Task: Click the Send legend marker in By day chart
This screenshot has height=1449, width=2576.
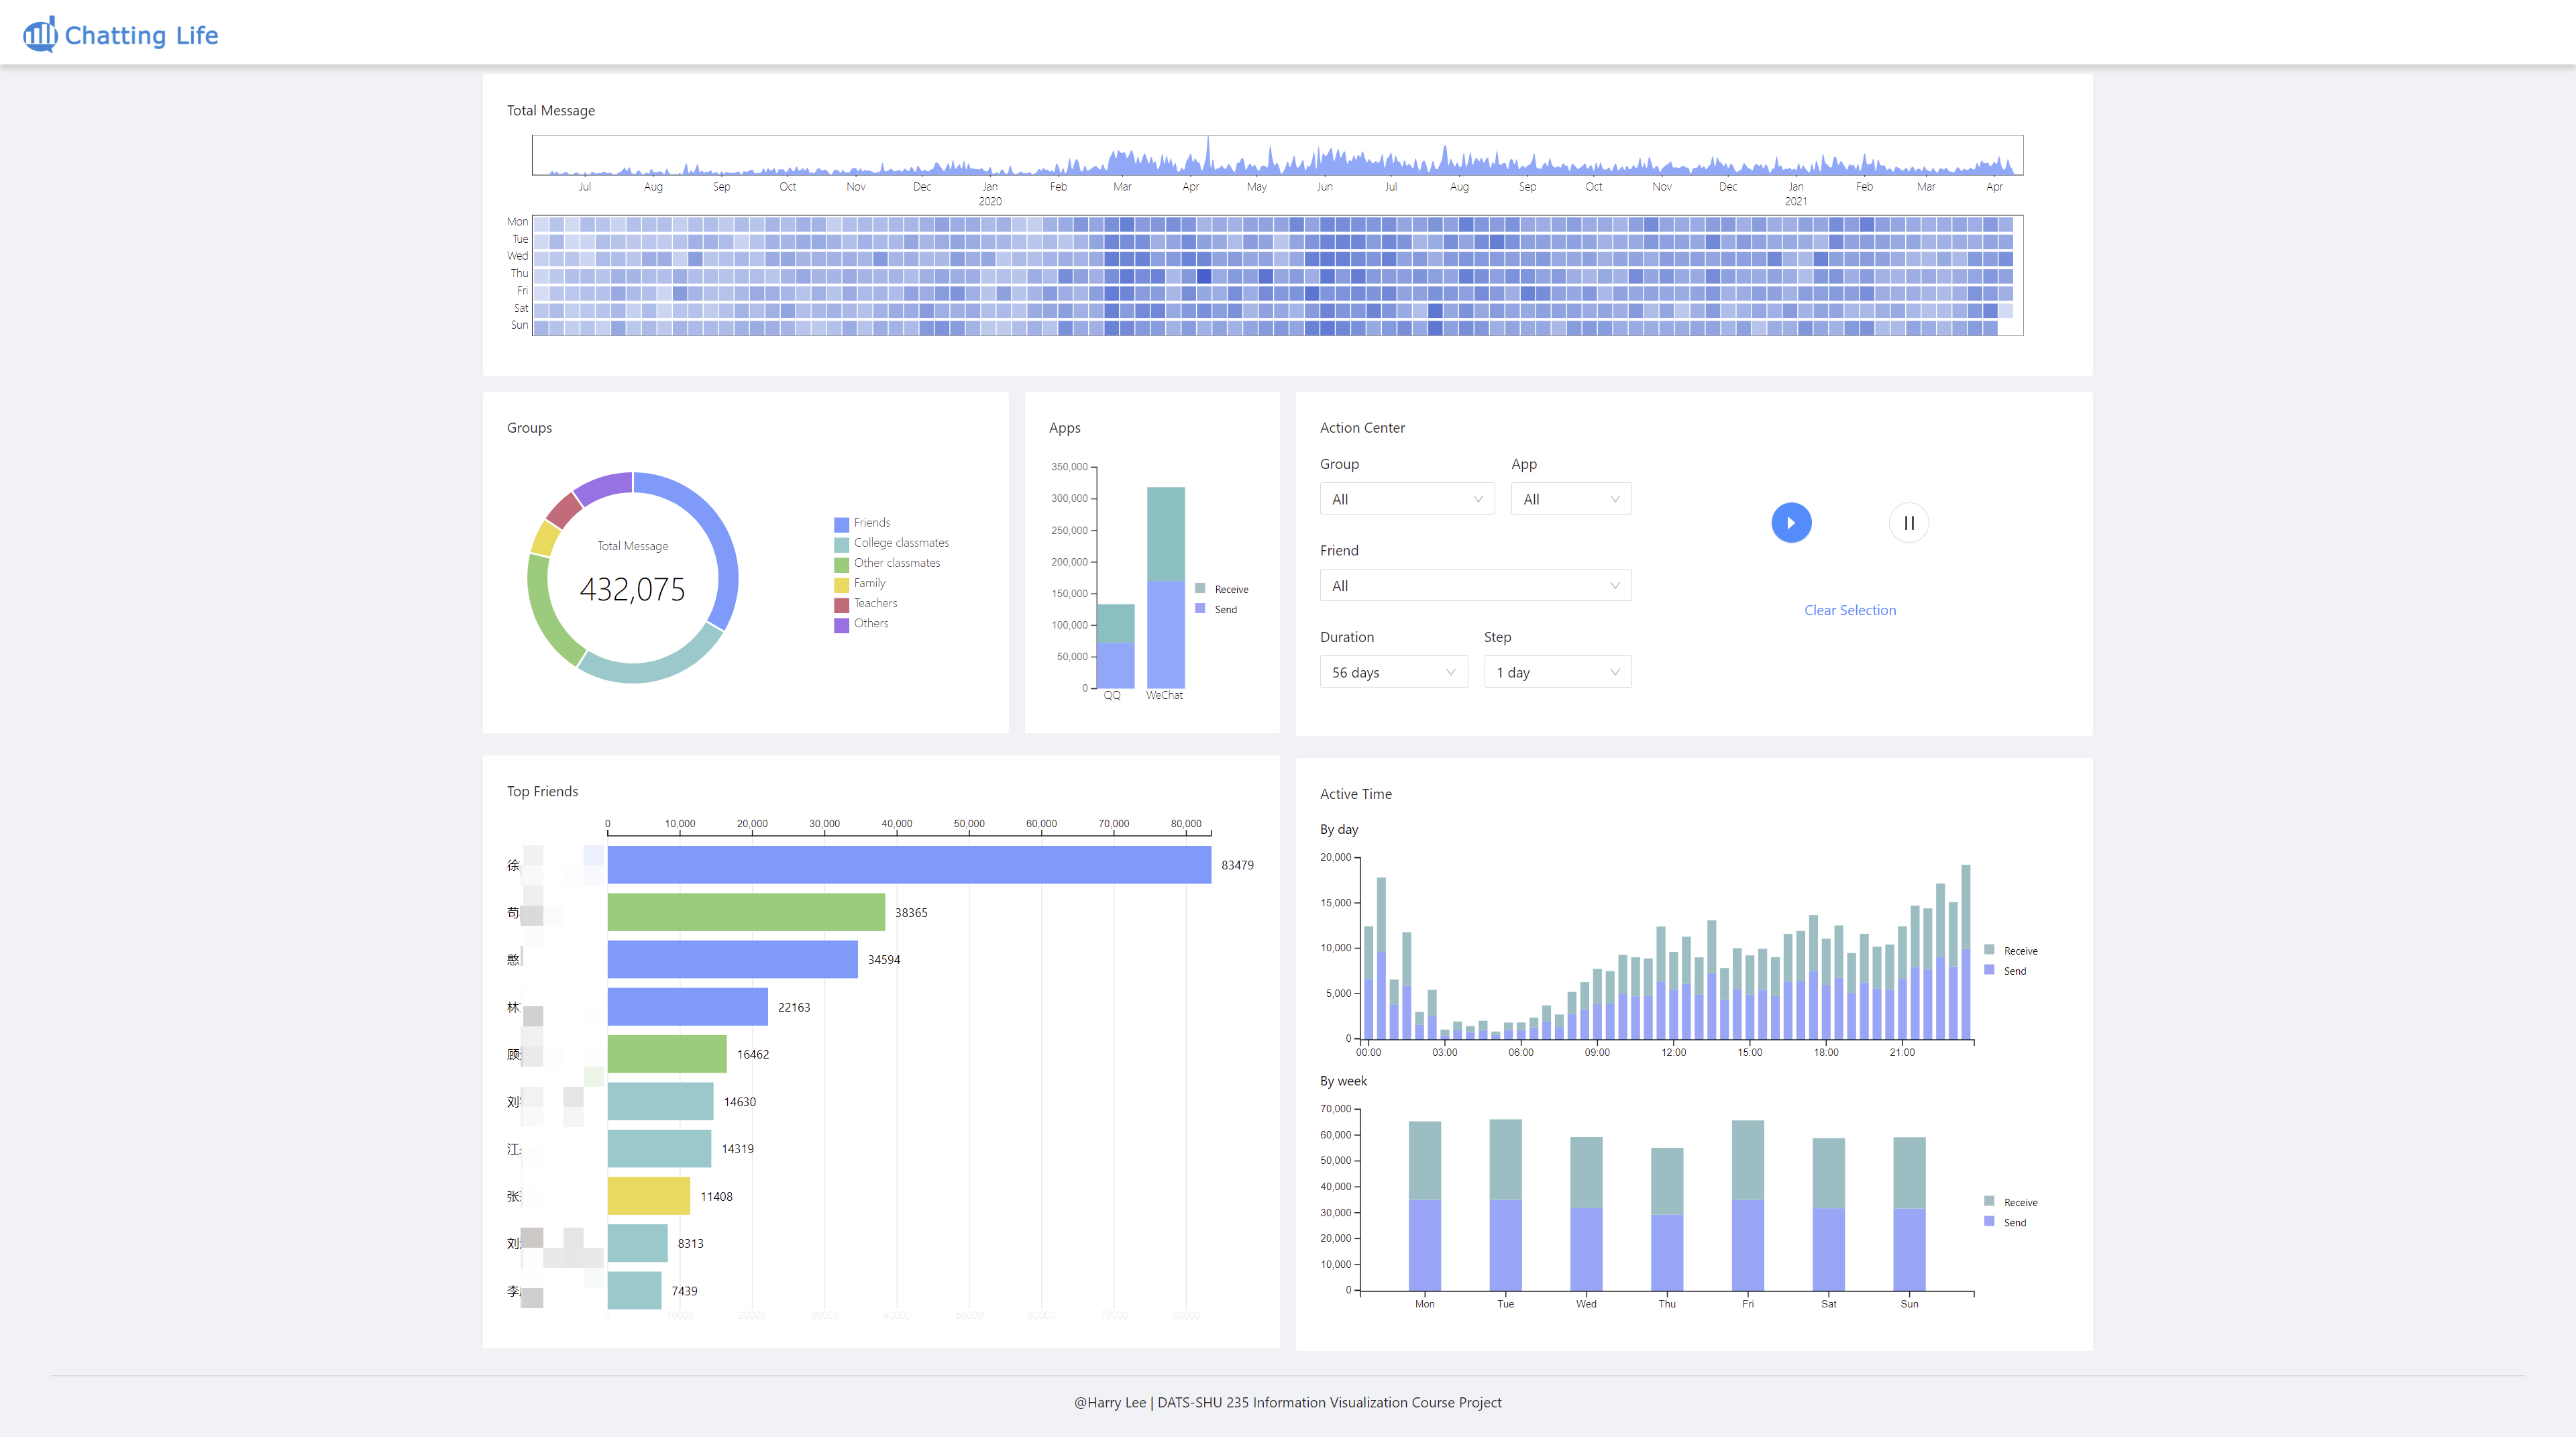Action: 1990,970
